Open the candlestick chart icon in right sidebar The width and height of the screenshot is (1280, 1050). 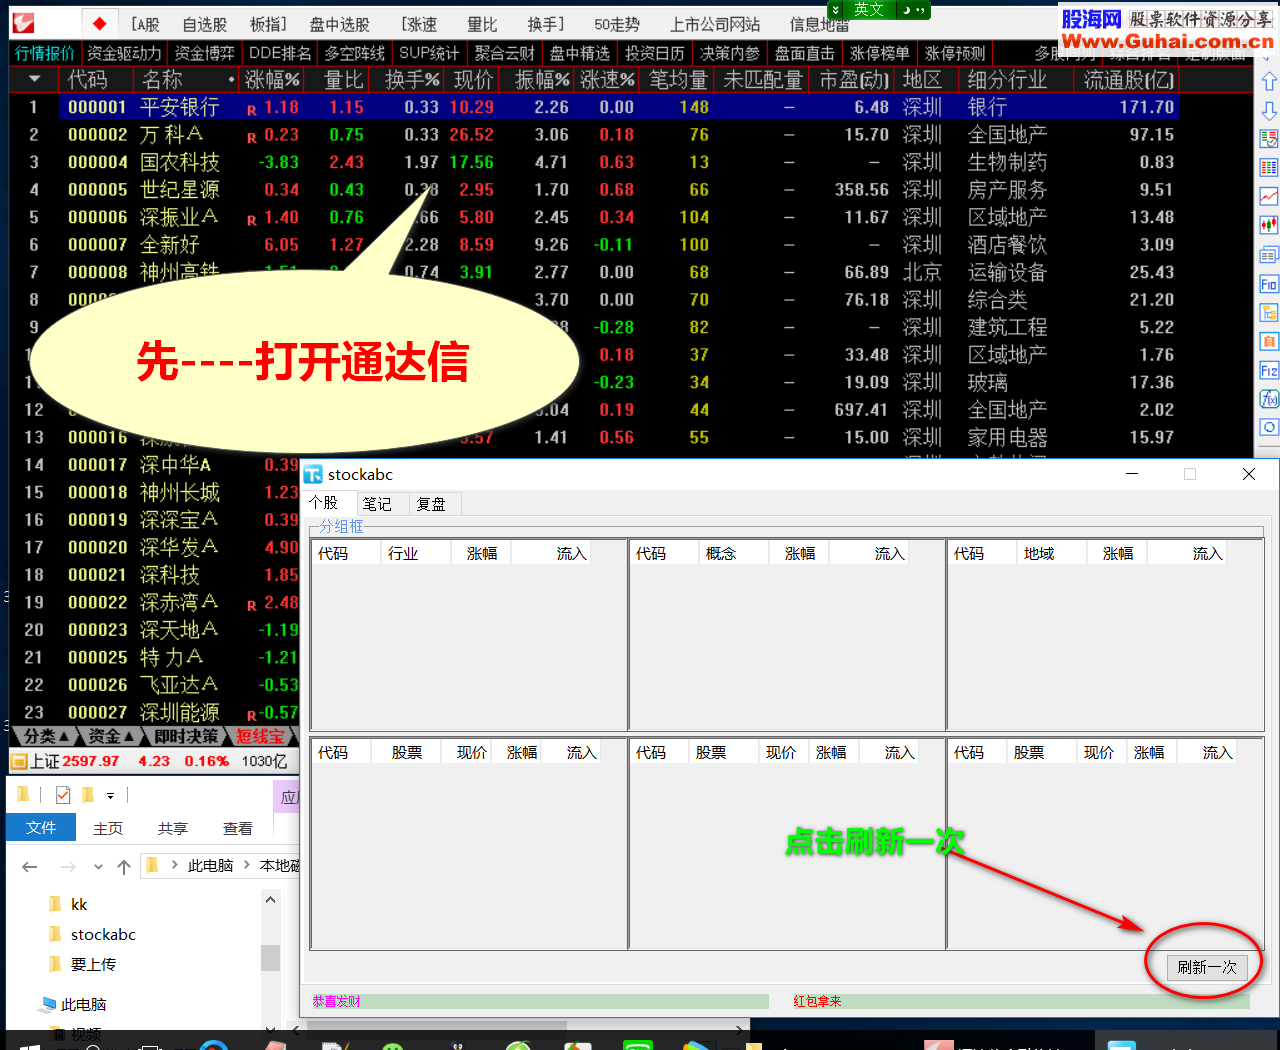[1269, 226]
